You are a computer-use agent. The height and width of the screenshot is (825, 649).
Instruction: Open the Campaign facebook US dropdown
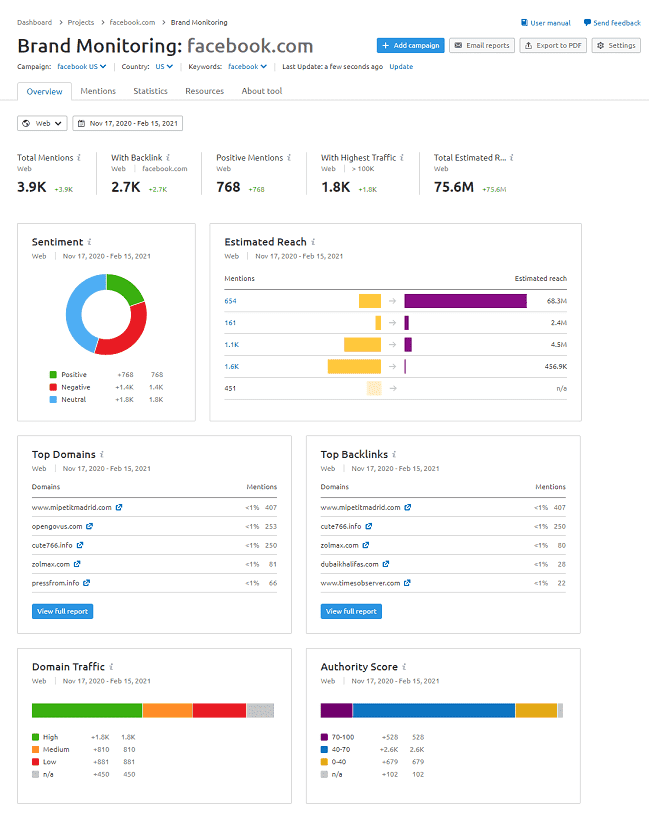pos(82,66)
